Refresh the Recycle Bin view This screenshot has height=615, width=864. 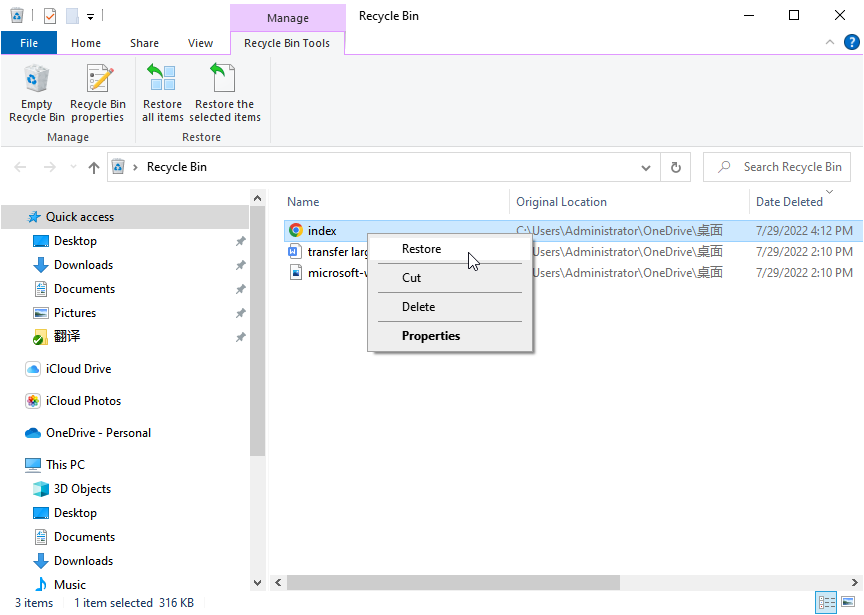(676, 168)
